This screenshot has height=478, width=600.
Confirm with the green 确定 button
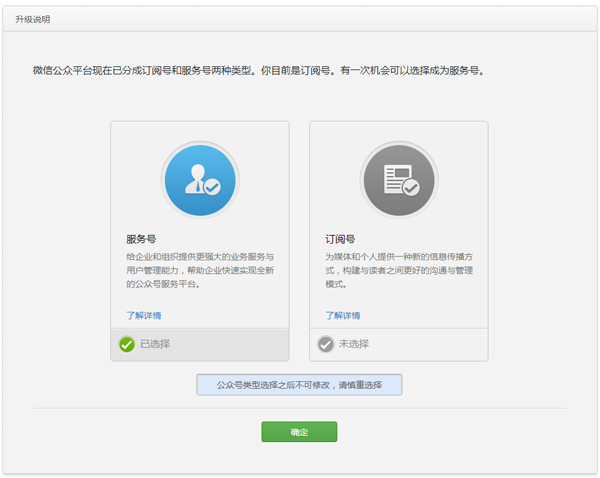coord(299,432)
